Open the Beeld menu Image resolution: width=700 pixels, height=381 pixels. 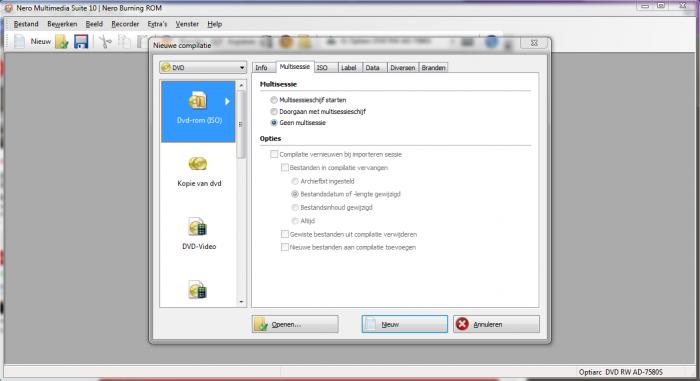coord(94,24)
